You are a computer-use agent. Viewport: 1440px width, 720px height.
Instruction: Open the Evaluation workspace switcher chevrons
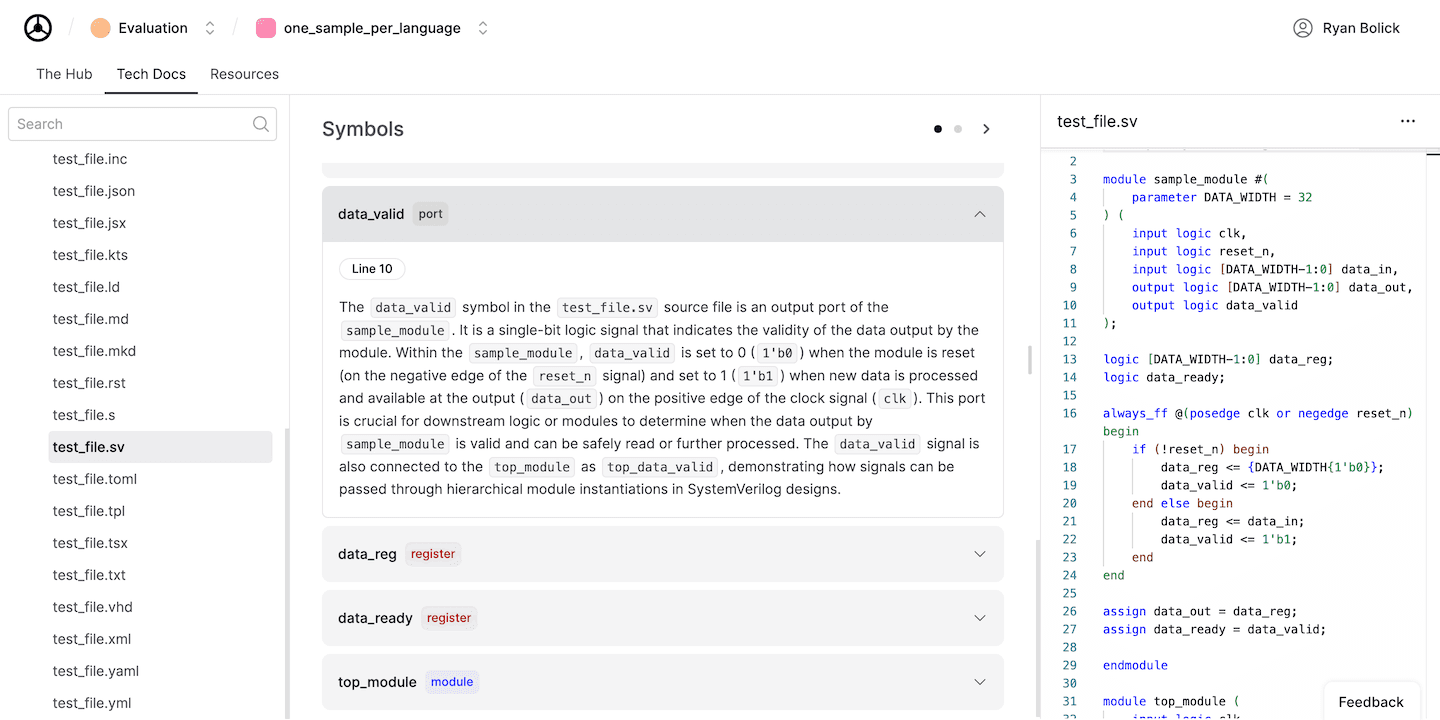pyautogui.click(x=210, y=28)
